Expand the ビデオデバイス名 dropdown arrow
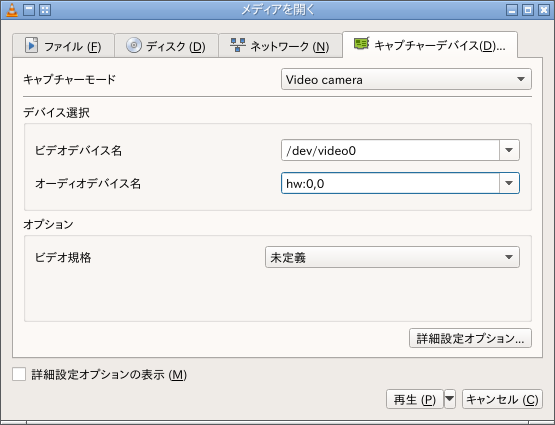This screenshot has width=555, height=425. coord(509,150)
